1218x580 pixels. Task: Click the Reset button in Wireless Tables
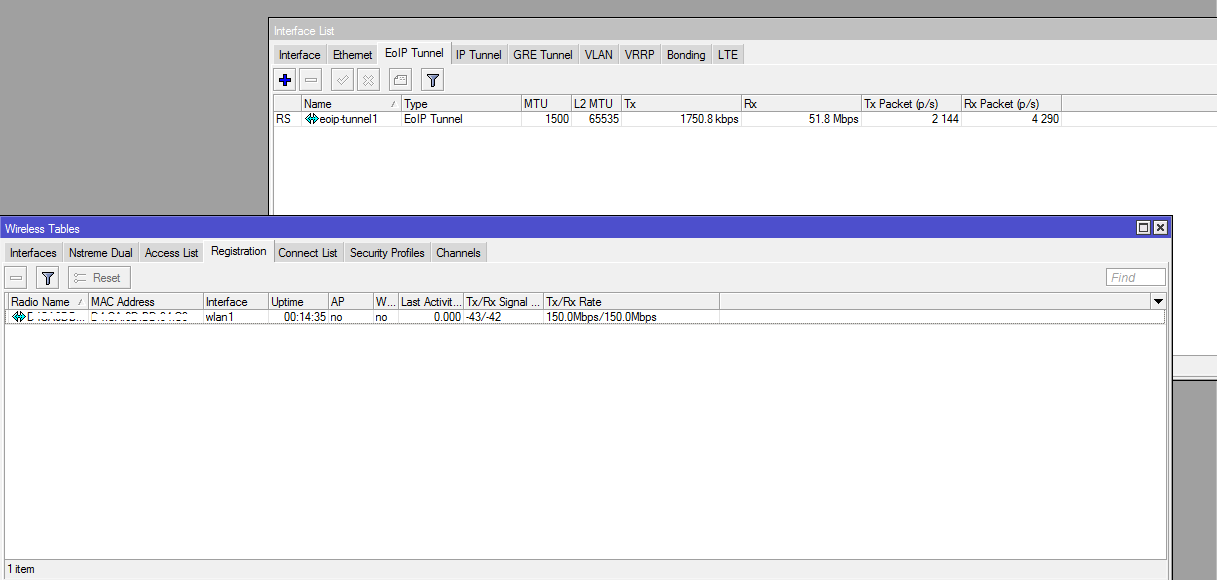[99, 278]
